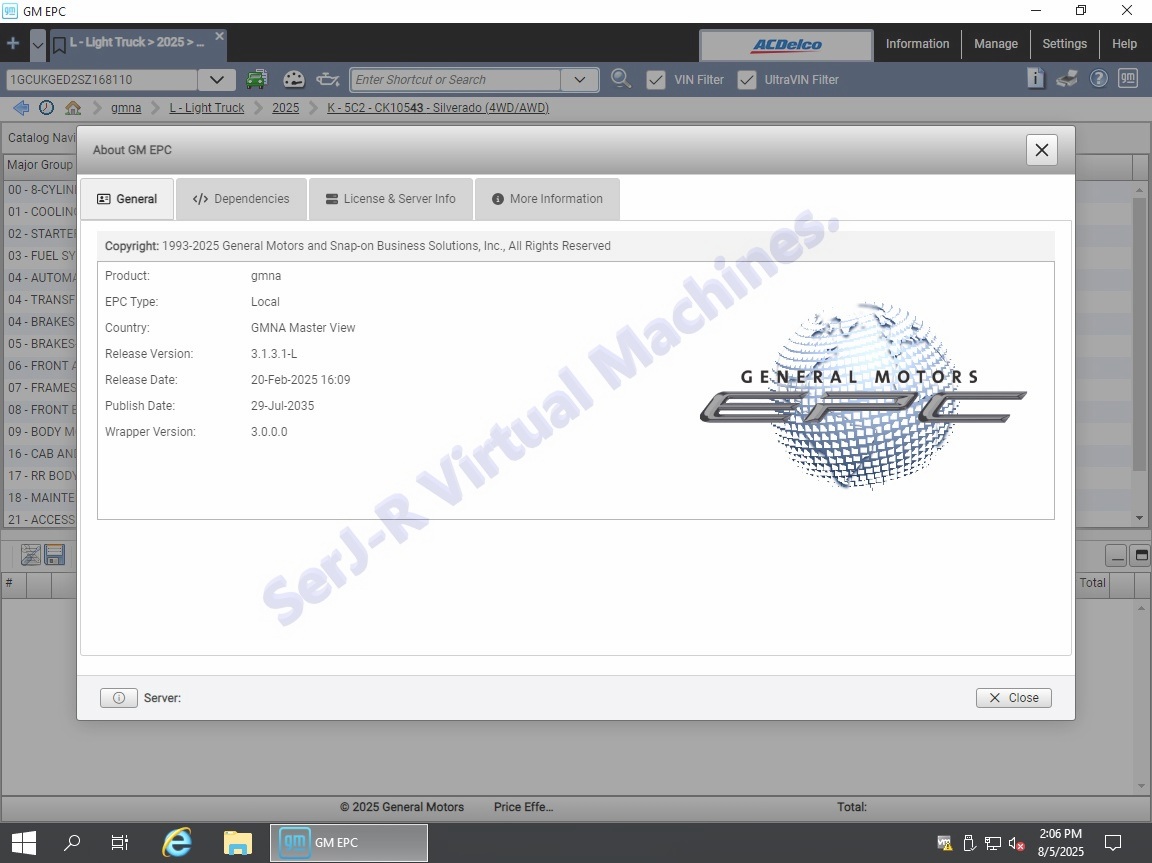Close About GM EPC with X button
The image size is (1152, 863).
[1041, 150]
